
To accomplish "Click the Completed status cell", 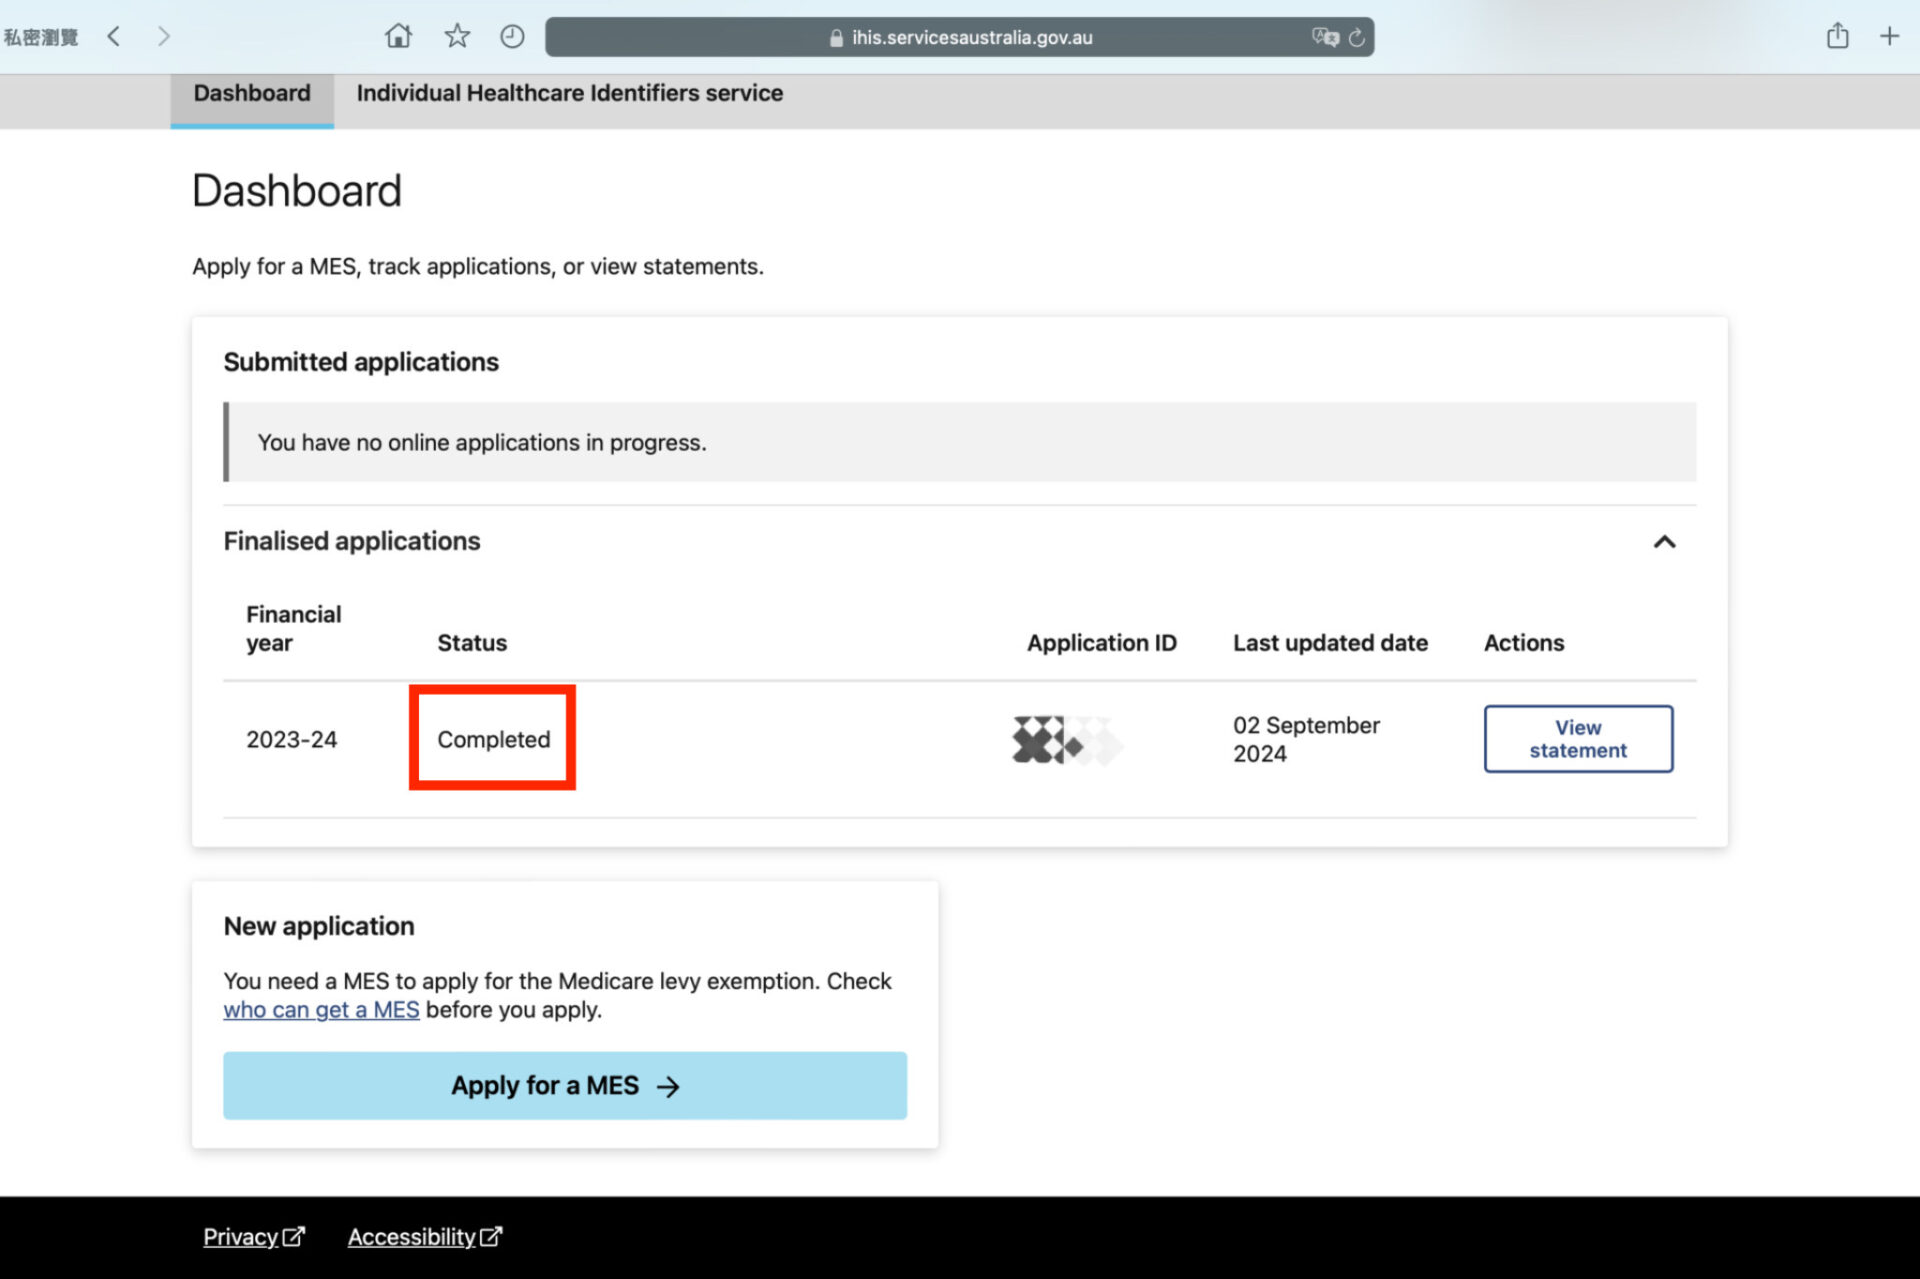I will (x=493, y=739).
